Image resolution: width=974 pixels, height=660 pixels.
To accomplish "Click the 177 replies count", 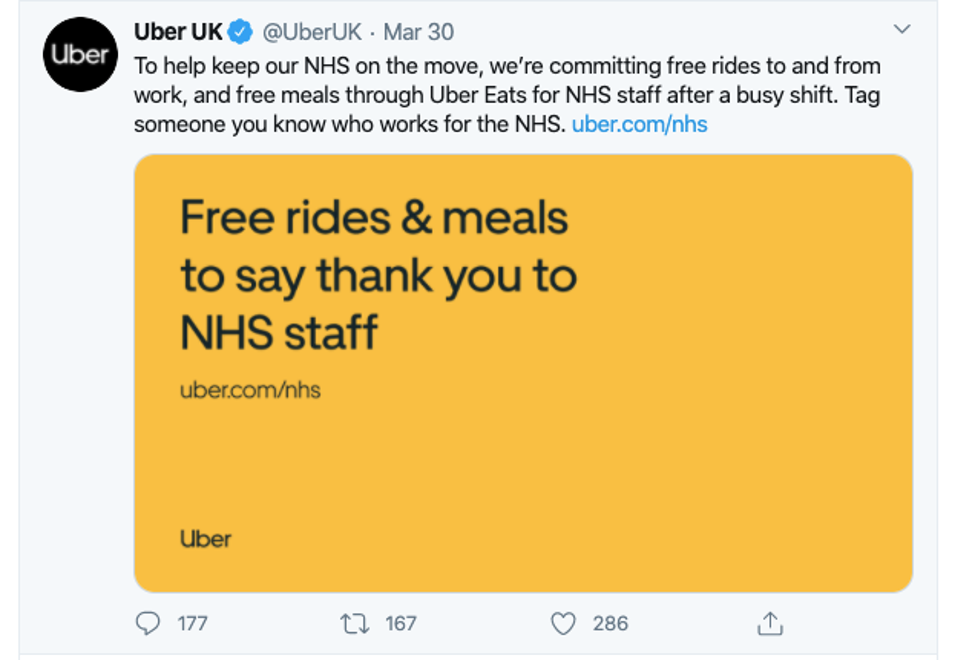I will [192, 623].
